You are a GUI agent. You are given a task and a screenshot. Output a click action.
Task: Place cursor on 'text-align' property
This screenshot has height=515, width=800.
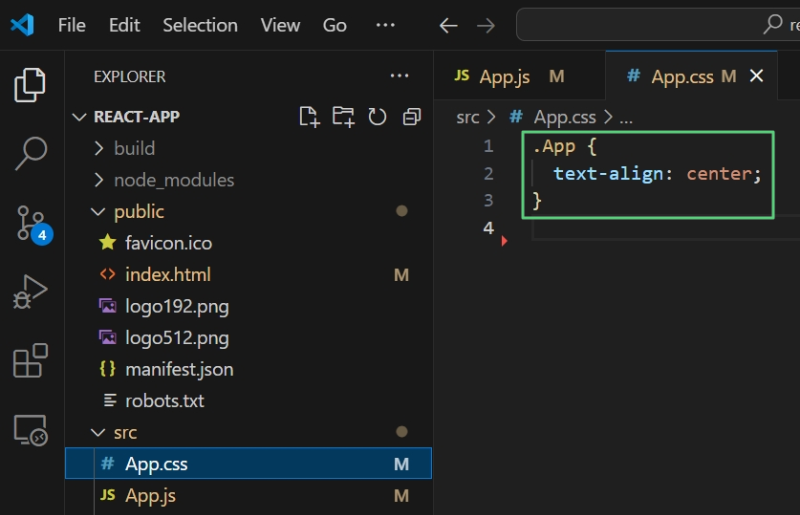point(608,174)
